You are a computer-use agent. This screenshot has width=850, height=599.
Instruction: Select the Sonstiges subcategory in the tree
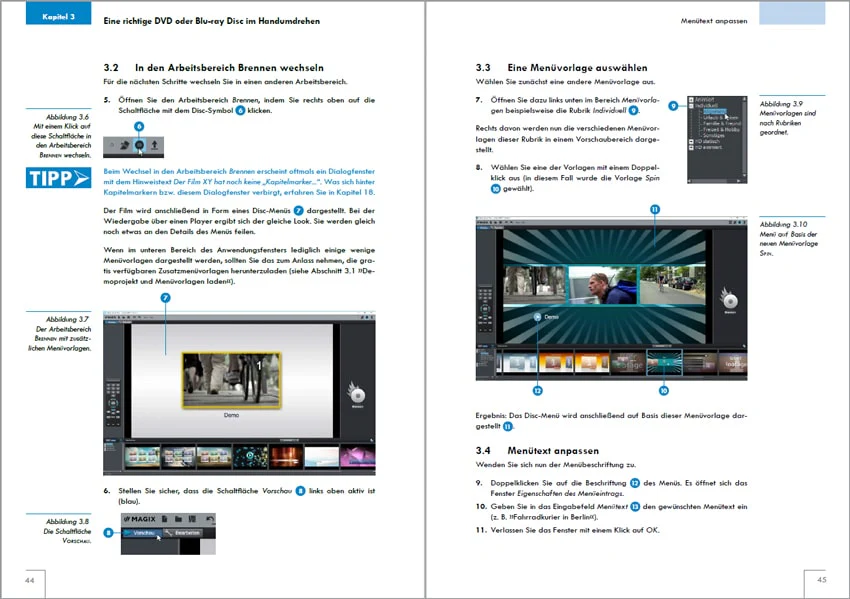coord(714,136)
